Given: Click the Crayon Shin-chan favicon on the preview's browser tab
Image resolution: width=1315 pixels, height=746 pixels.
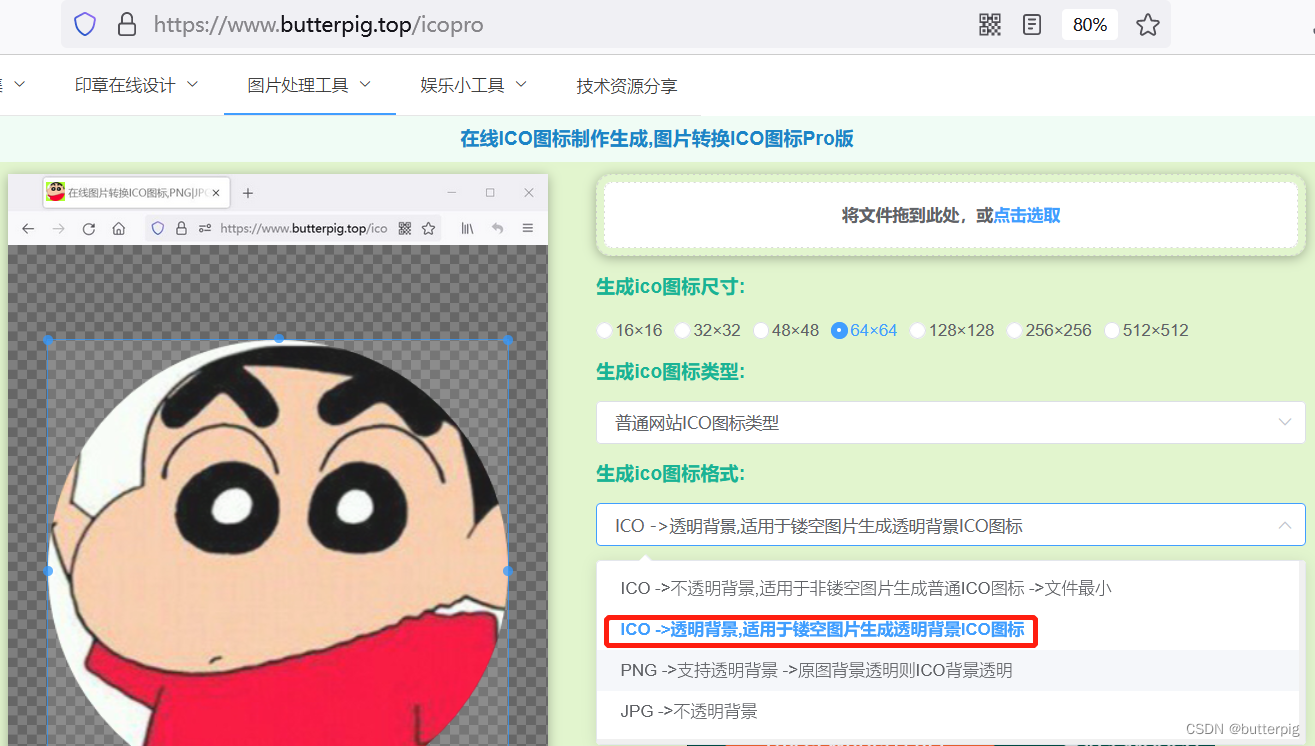Looking at the screenshot, I should click(56, 192).
